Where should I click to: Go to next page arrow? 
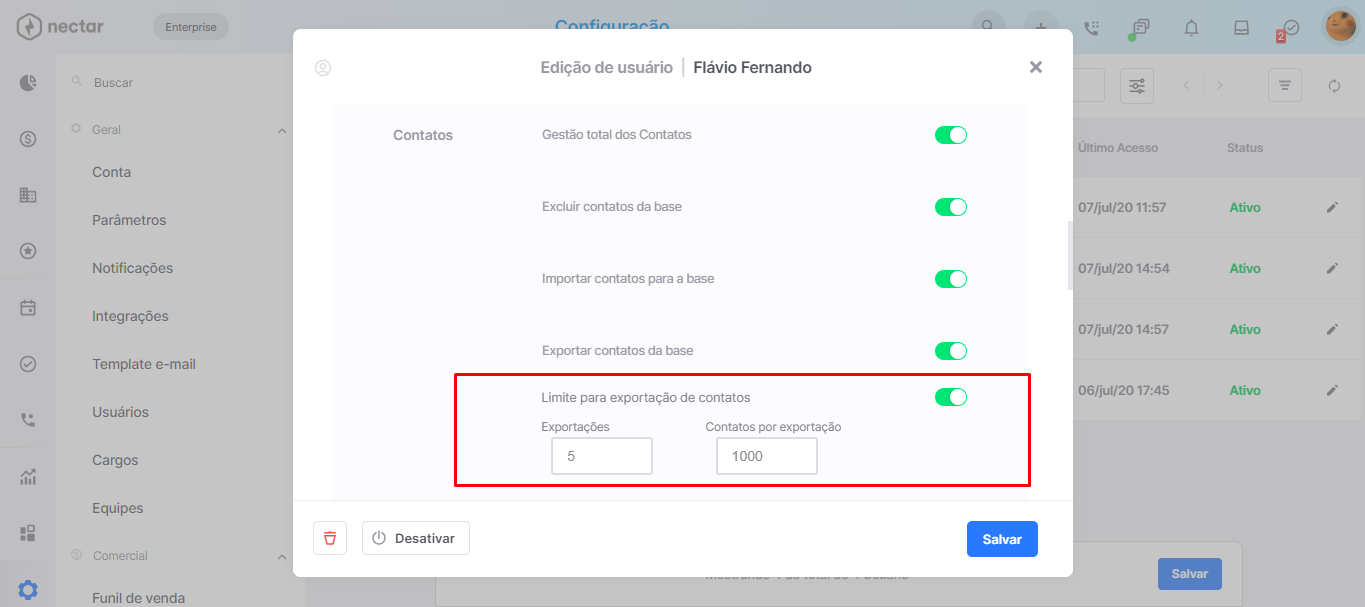pos(1220,86)
